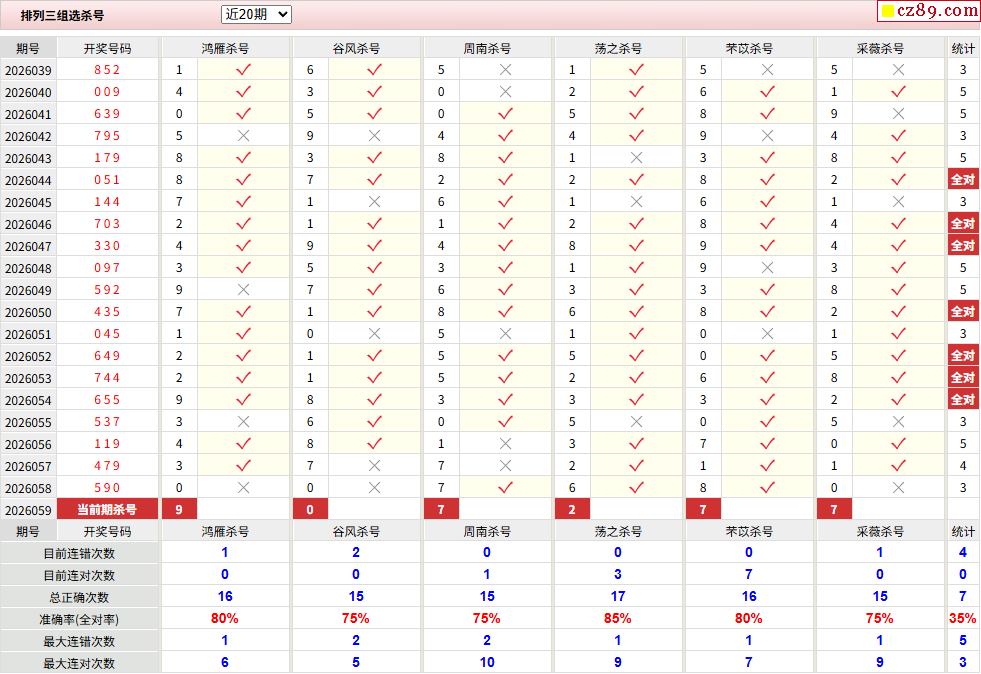Click the yellow square beside cz89.com
The width and height of the screenshot is (981, 674).
point(887,12)
